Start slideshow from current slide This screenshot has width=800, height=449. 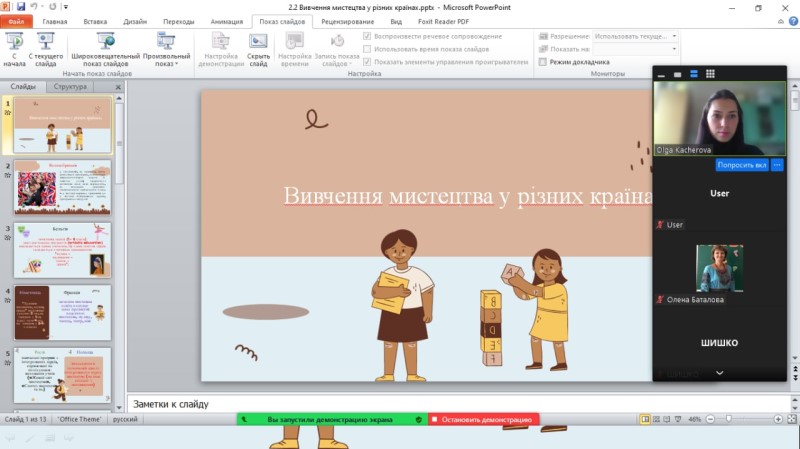tap(44, 48)
